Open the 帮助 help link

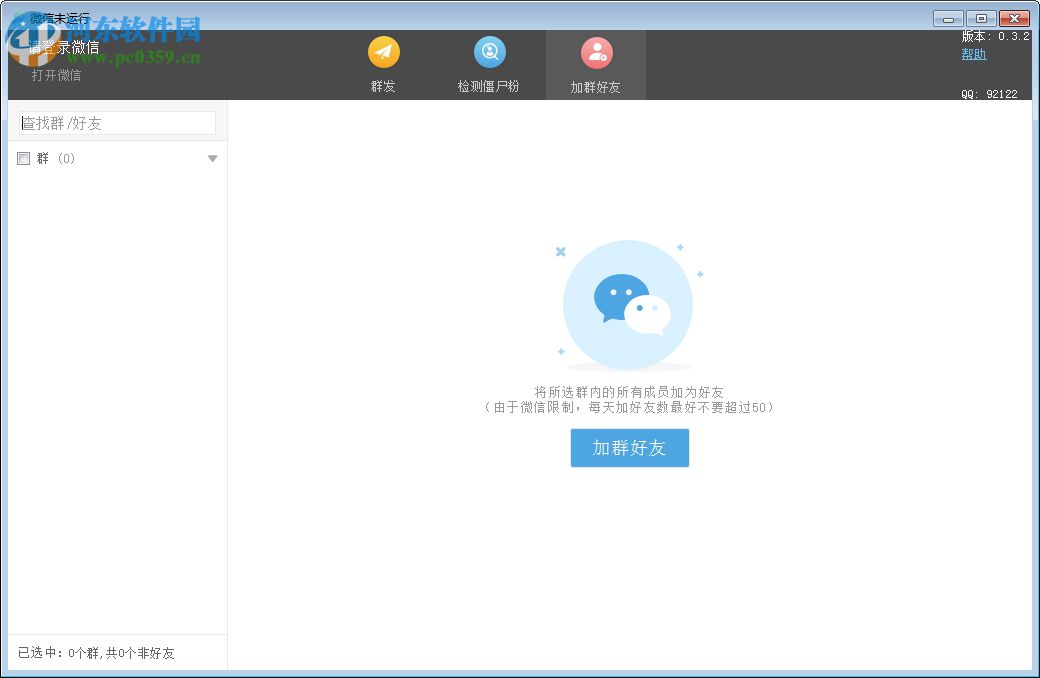click(x=973, y=54)
